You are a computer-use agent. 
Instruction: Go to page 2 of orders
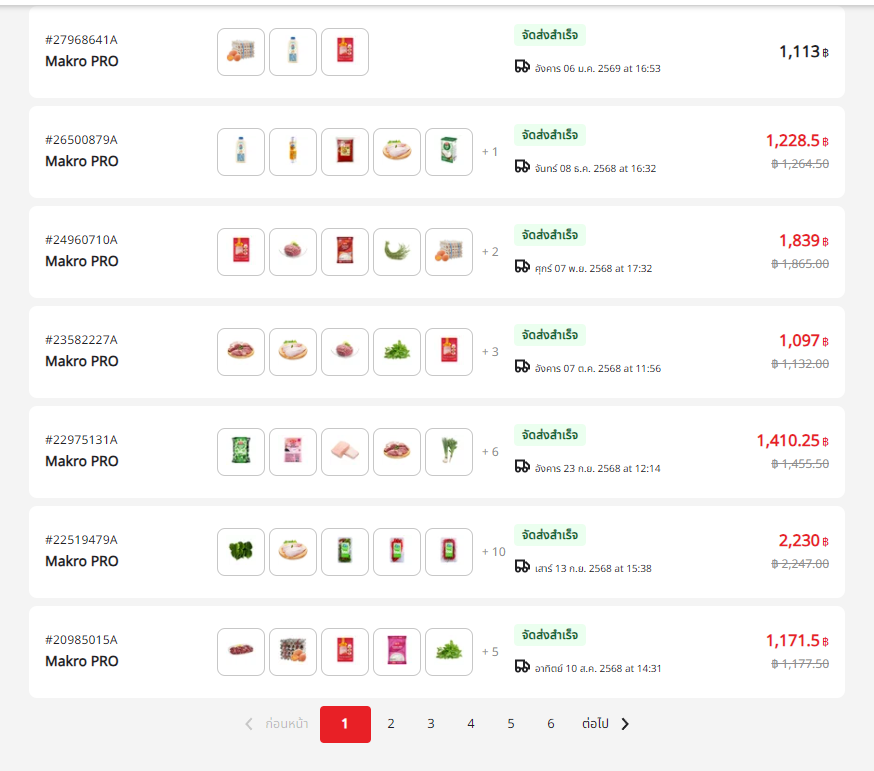(391, 724)
